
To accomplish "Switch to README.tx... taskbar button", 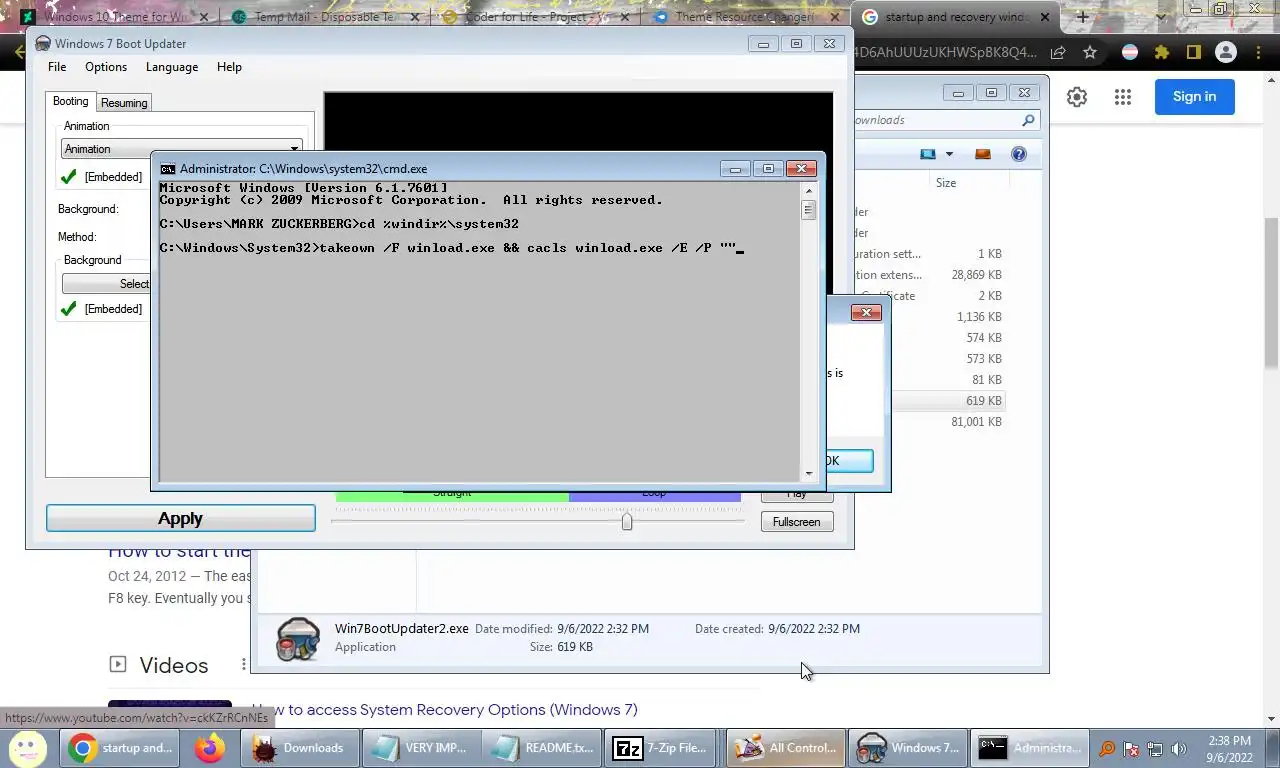I will point(541,748).
